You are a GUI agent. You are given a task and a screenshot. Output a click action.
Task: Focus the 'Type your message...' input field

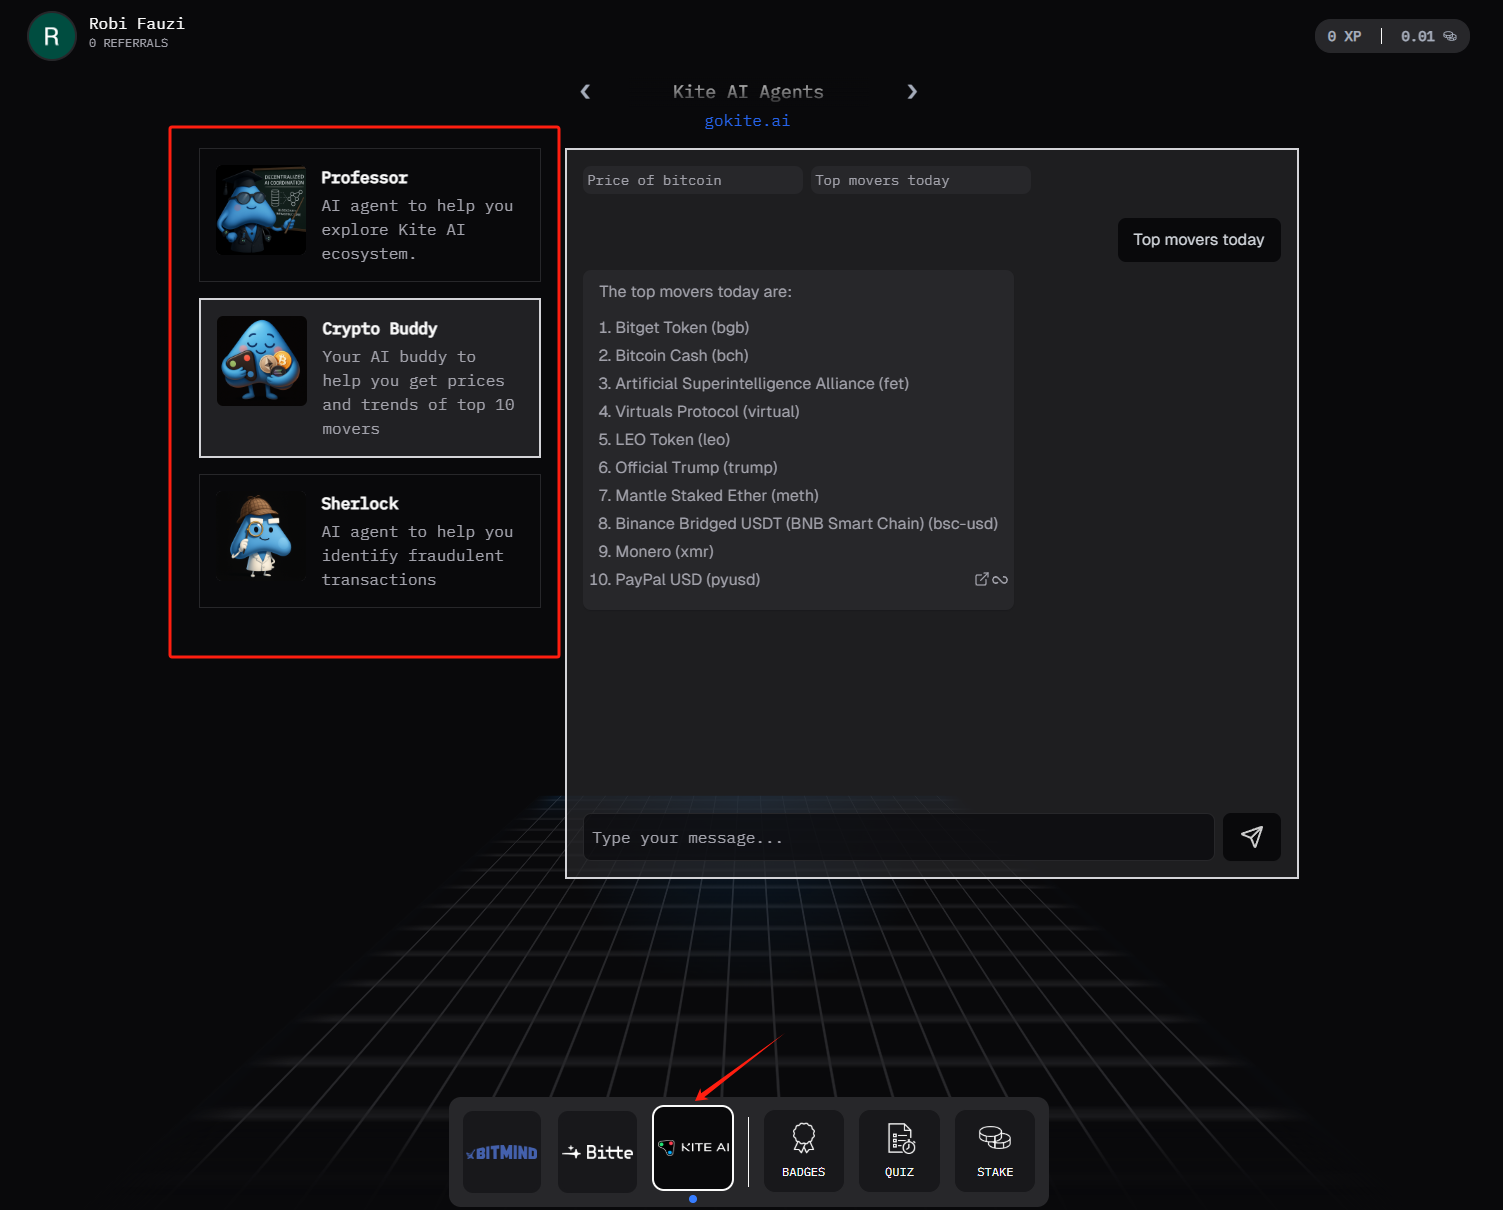point(898,837)
